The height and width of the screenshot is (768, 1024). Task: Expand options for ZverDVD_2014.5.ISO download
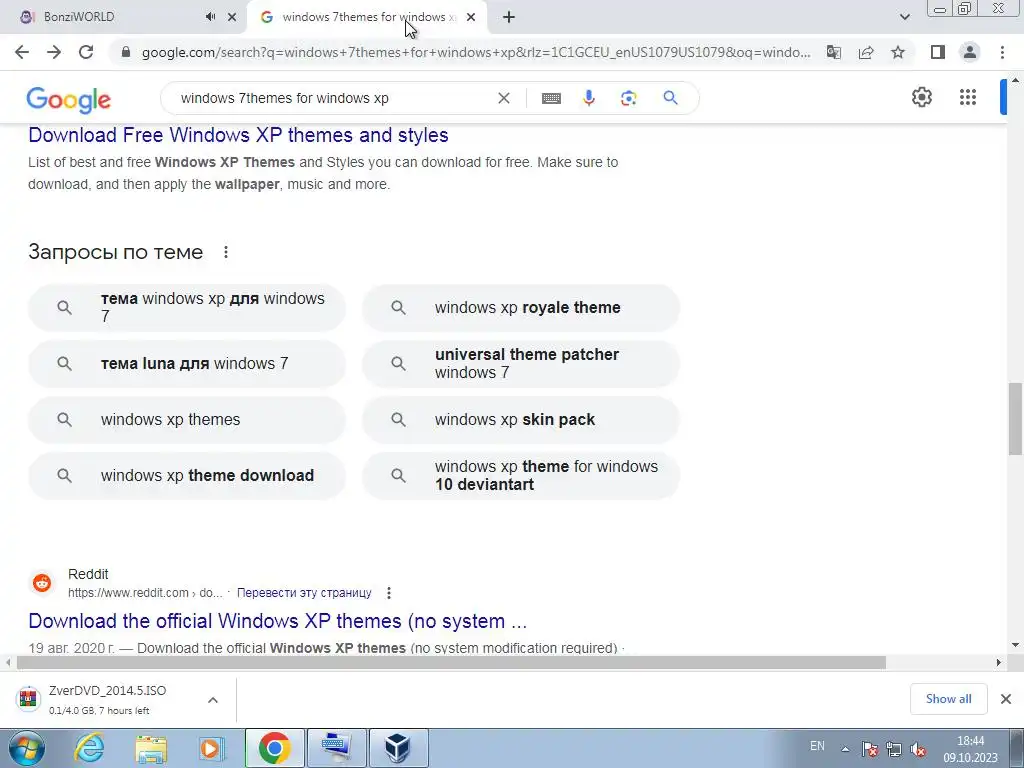click(x=212, y=700)
